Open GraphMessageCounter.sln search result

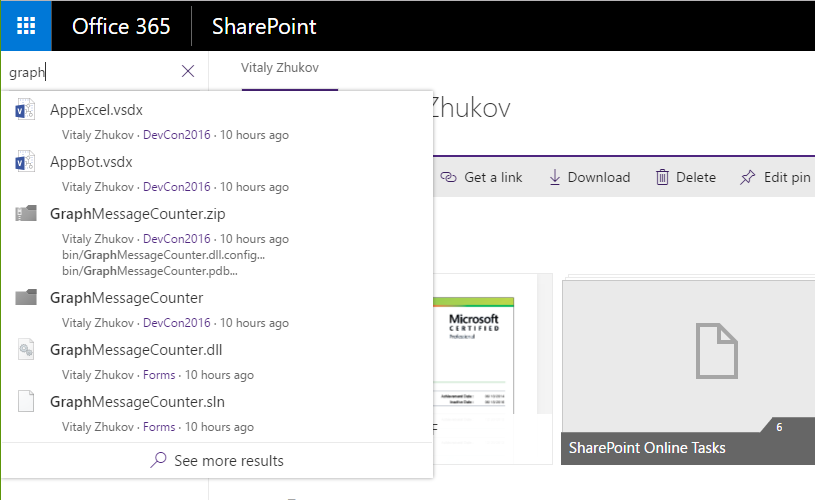137,402
